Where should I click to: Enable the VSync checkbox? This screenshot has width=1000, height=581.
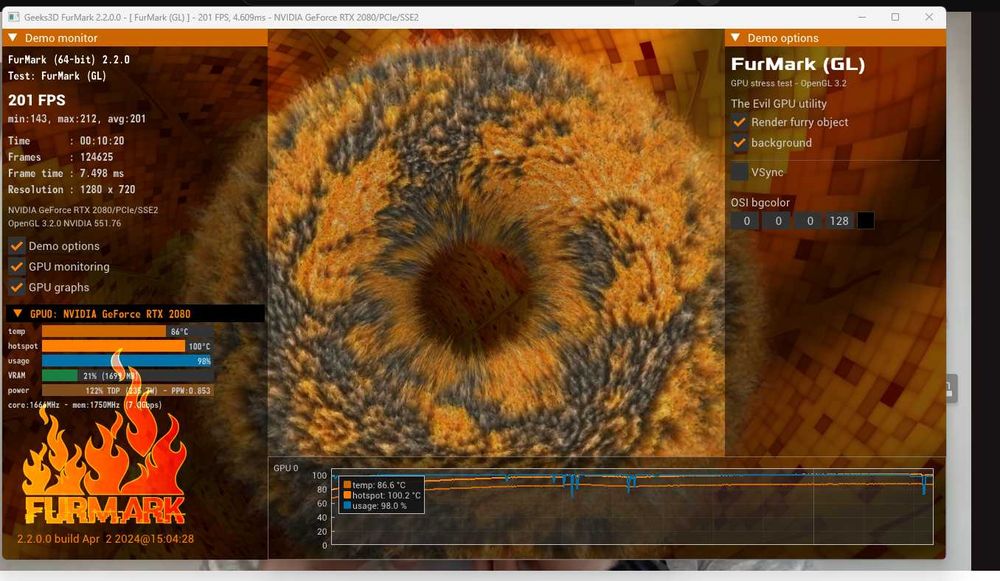(739, 172)
